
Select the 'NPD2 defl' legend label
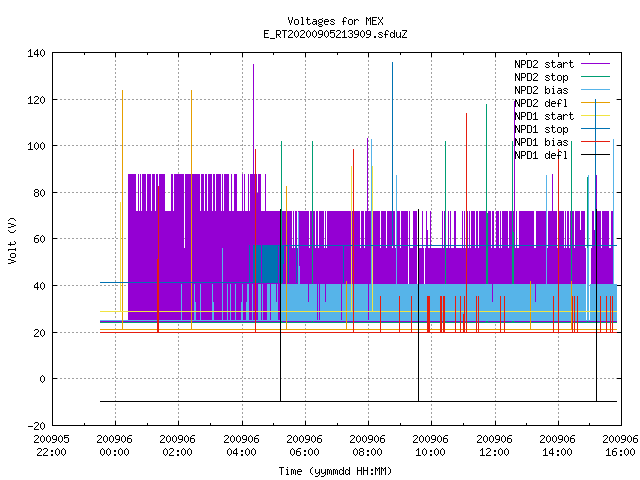click(x=541, y=103)
